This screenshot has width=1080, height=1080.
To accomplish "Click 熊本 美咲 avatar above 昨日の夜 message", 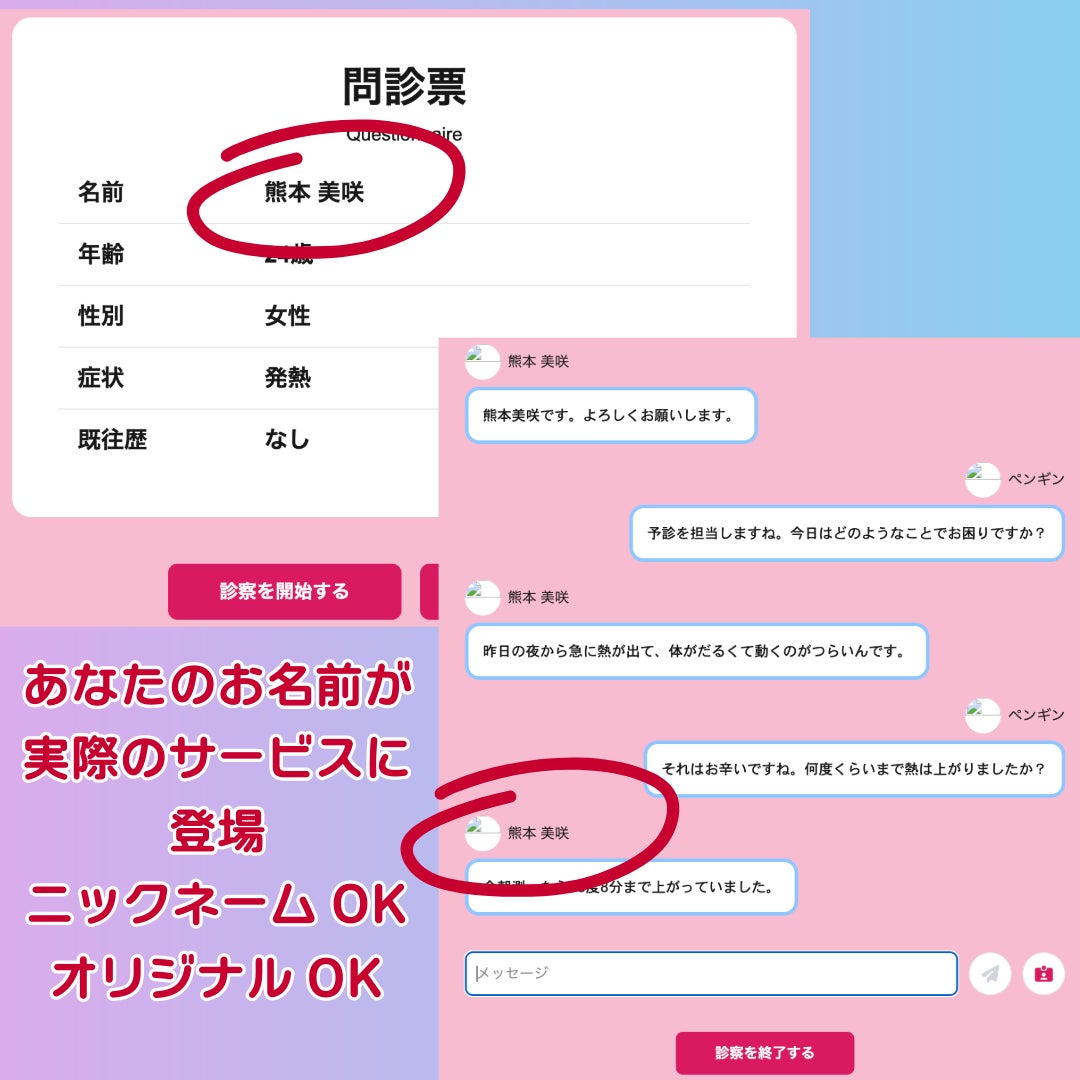I will pyautogui.click(x=482, y=597).
